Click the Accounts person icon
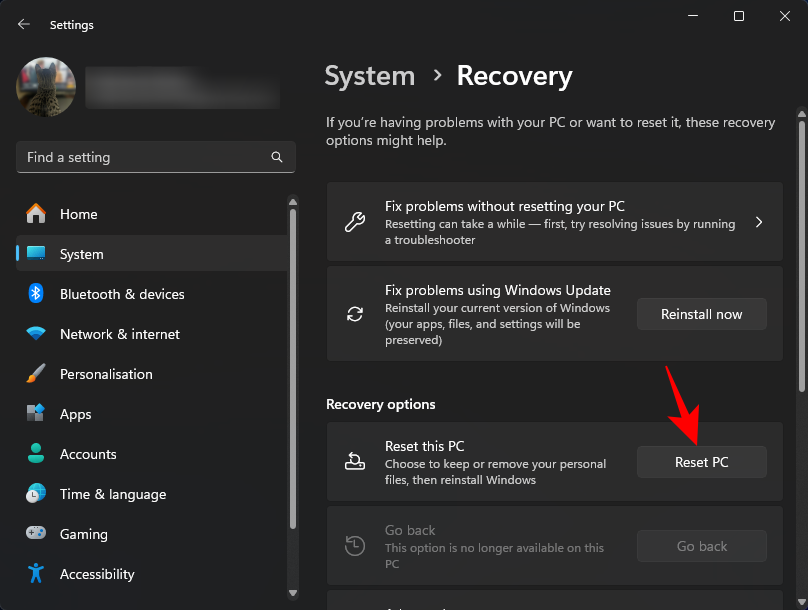 click(x=36, y=453)
